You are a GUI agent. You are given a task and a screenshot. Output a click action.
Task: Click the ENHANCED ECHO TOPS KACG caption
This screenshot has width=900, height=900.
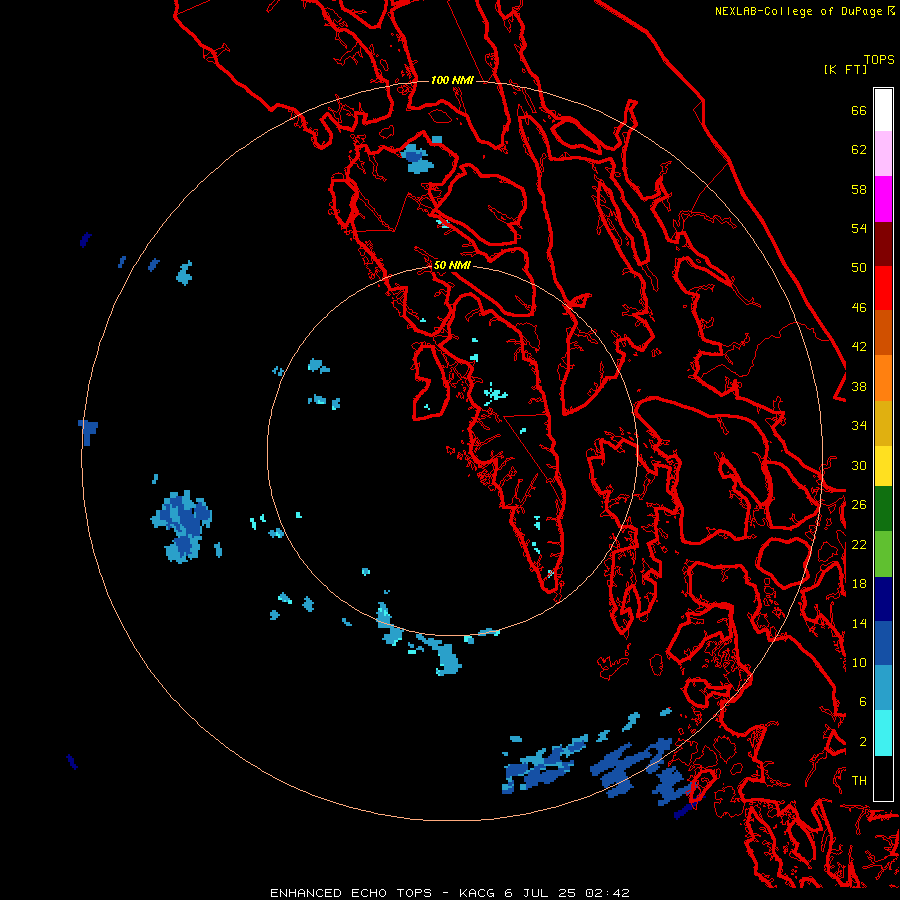(x=449, y=893)
